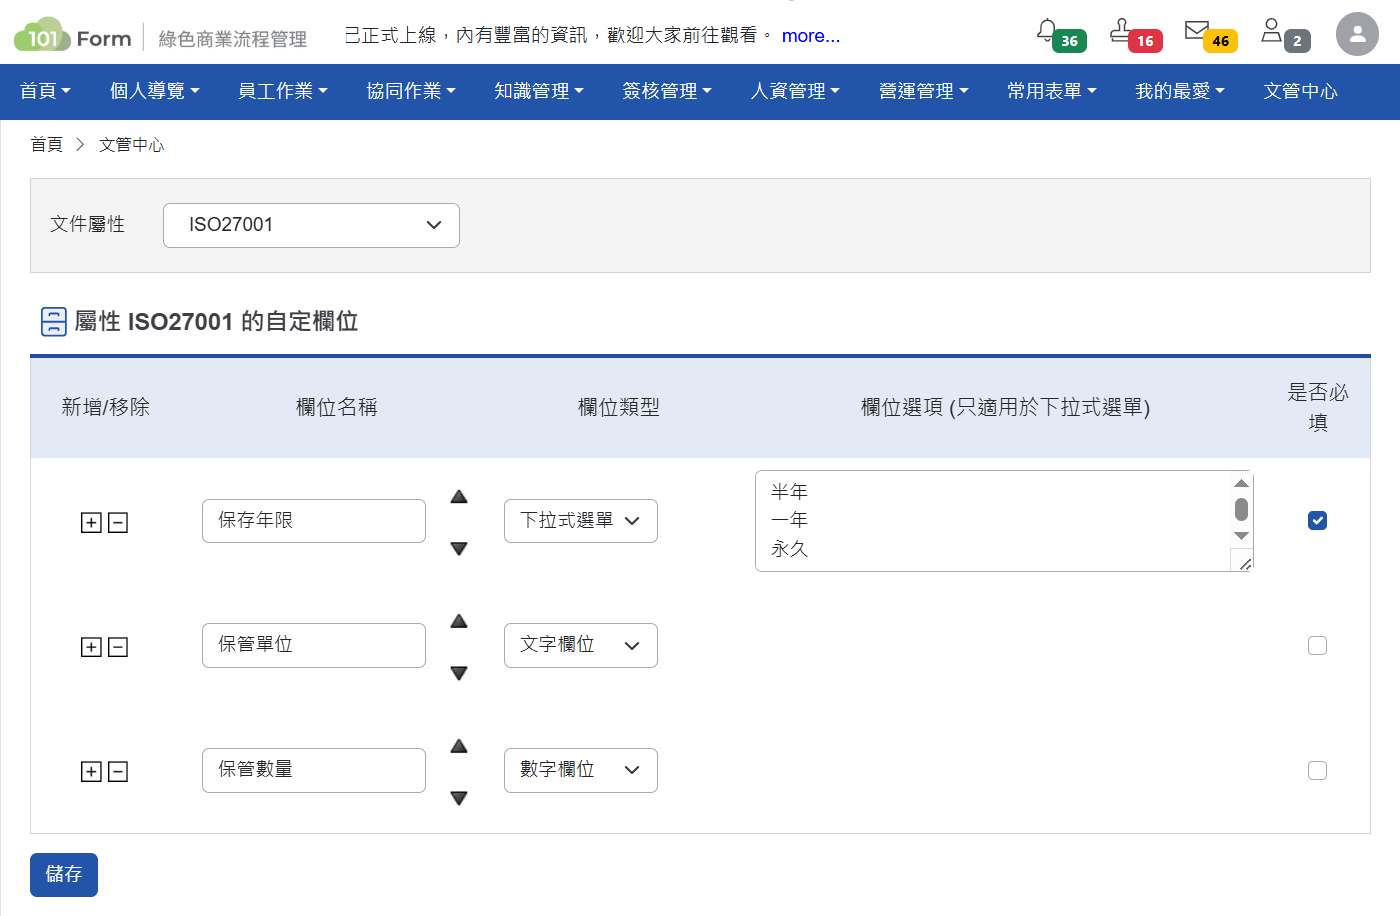Image resolution: width=1400 pixels, height=916 pixels.
Task: Move the 保管數量 field down with the arrow
Action: 459,798
